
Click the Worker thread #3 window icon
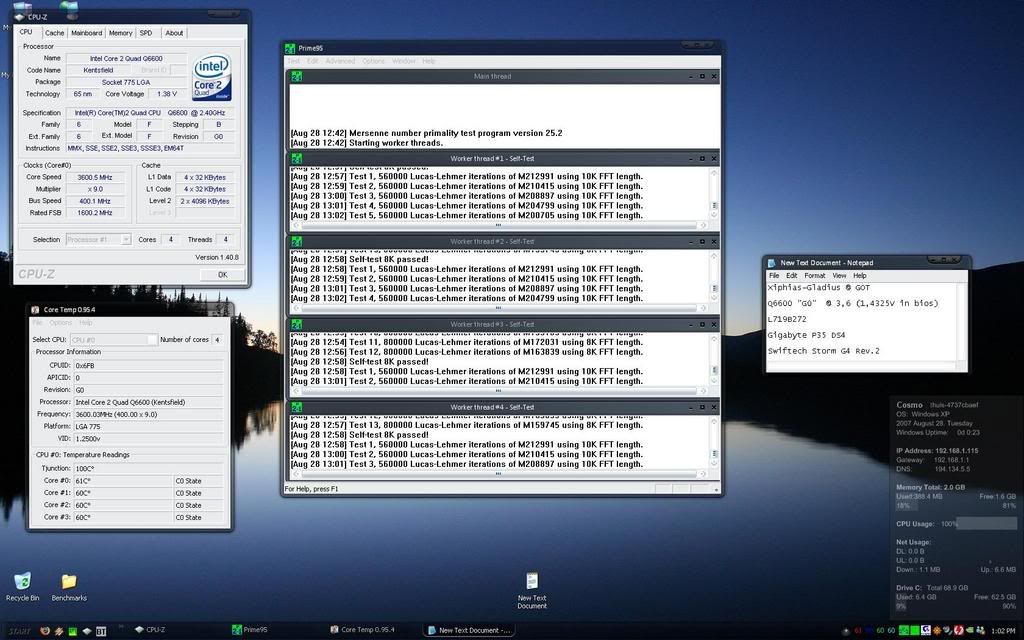[296, 325]
